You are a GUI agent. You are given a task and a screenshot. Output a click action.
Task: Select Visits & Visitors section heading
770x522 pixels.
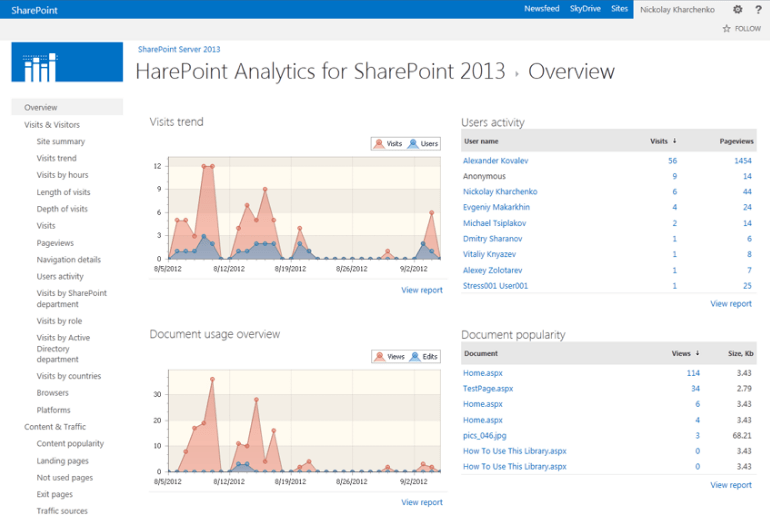[x=52, y=125]
